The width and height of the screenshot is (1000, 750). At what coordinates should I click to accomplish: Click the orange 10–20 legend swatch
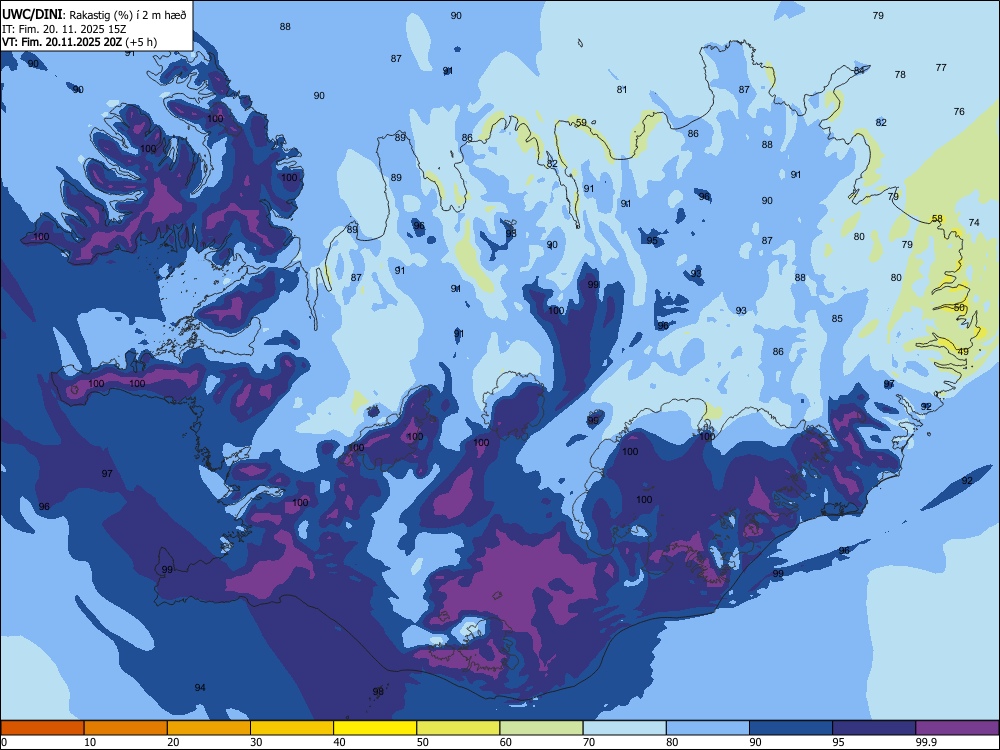[x=126, y=728]
